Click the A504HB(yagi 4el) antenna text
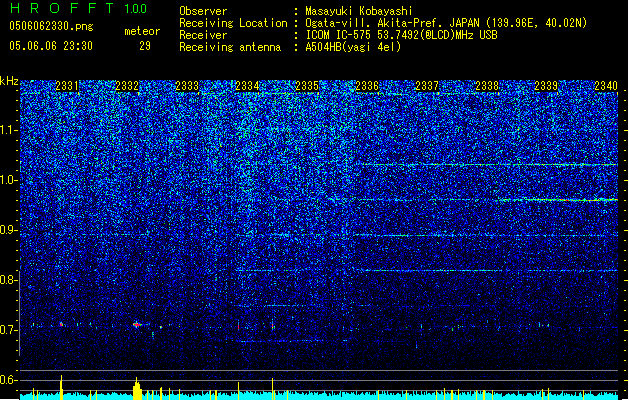This screenshot has width=629, height=400. 353,47
